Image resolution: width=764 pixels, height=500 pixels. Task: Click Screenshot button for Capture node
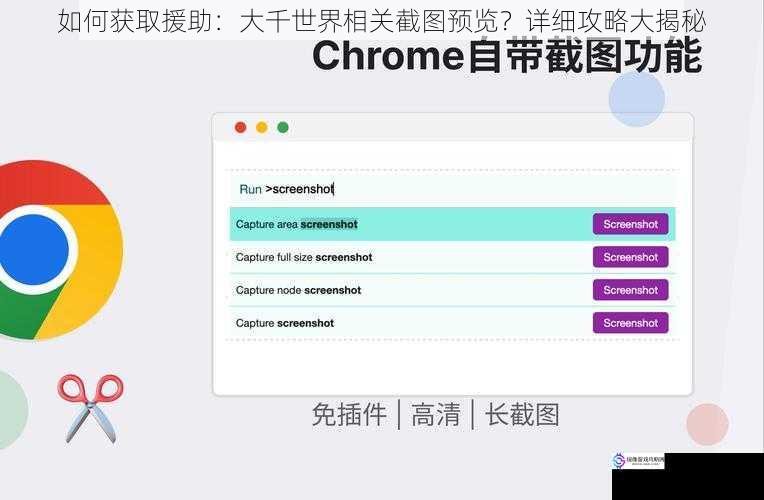click(x=630, y=290)
